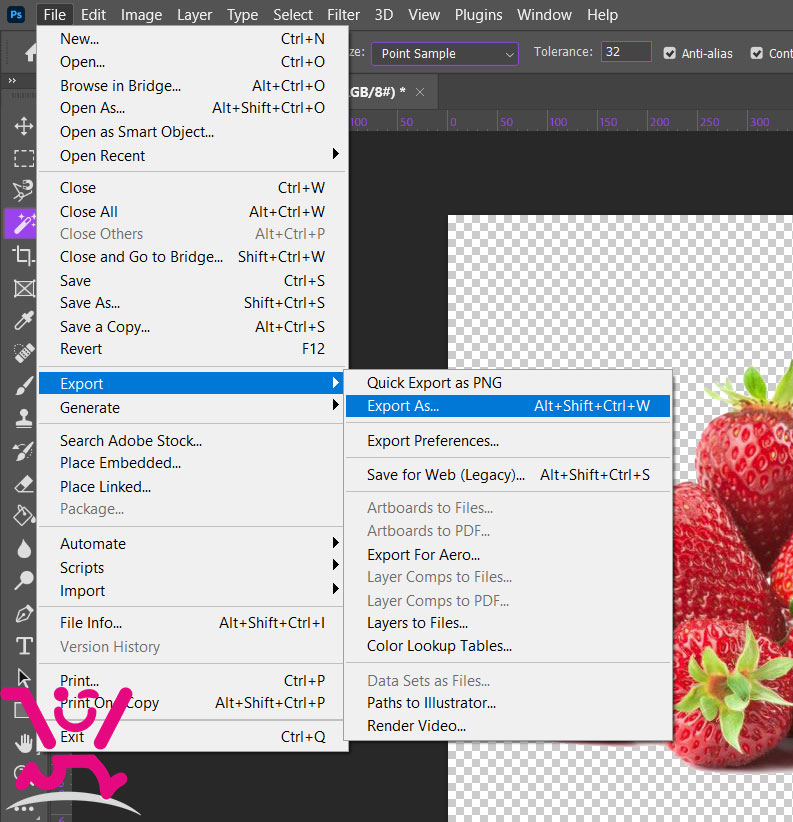Screen dimensions: 793x822
Task: Expand the toolbar with double-arrow icon
Action: [x=12, y=80]
